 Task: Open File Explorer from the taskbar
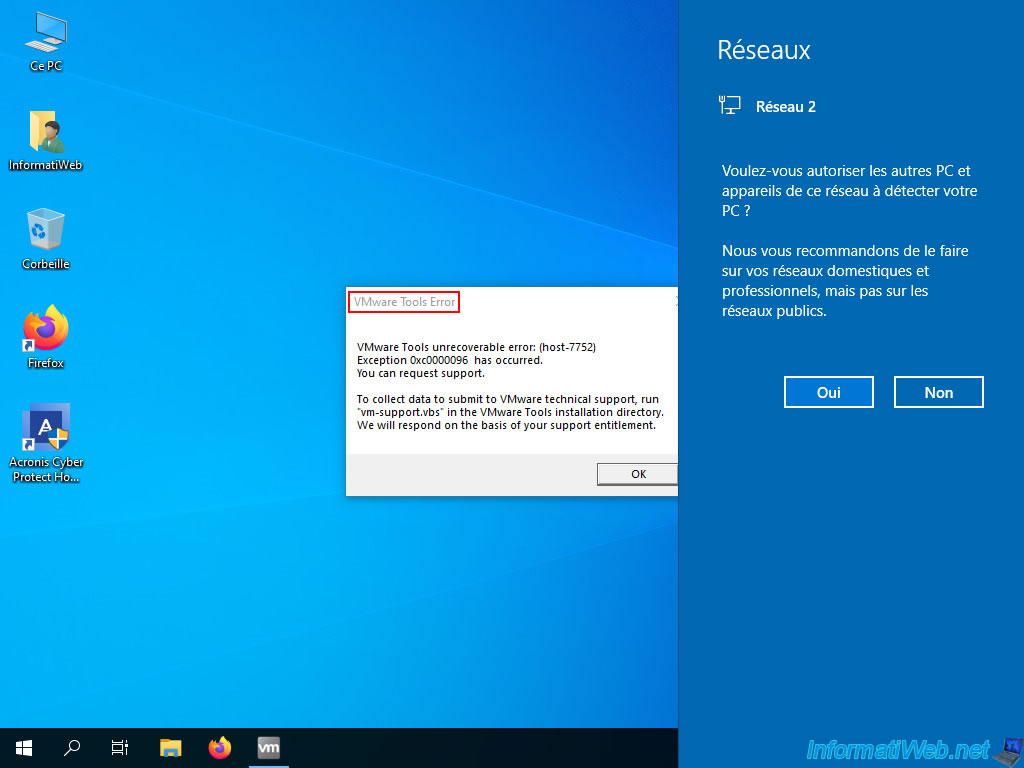170,748
